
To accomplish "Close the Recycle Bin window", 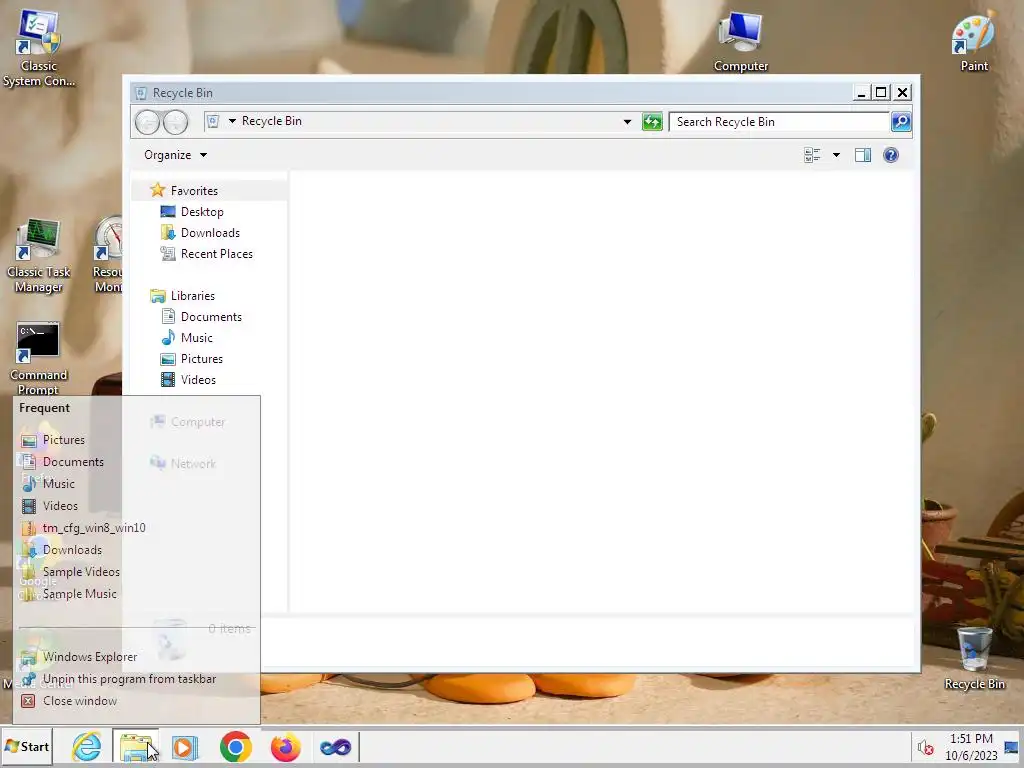I will click(x=903, y=93).
